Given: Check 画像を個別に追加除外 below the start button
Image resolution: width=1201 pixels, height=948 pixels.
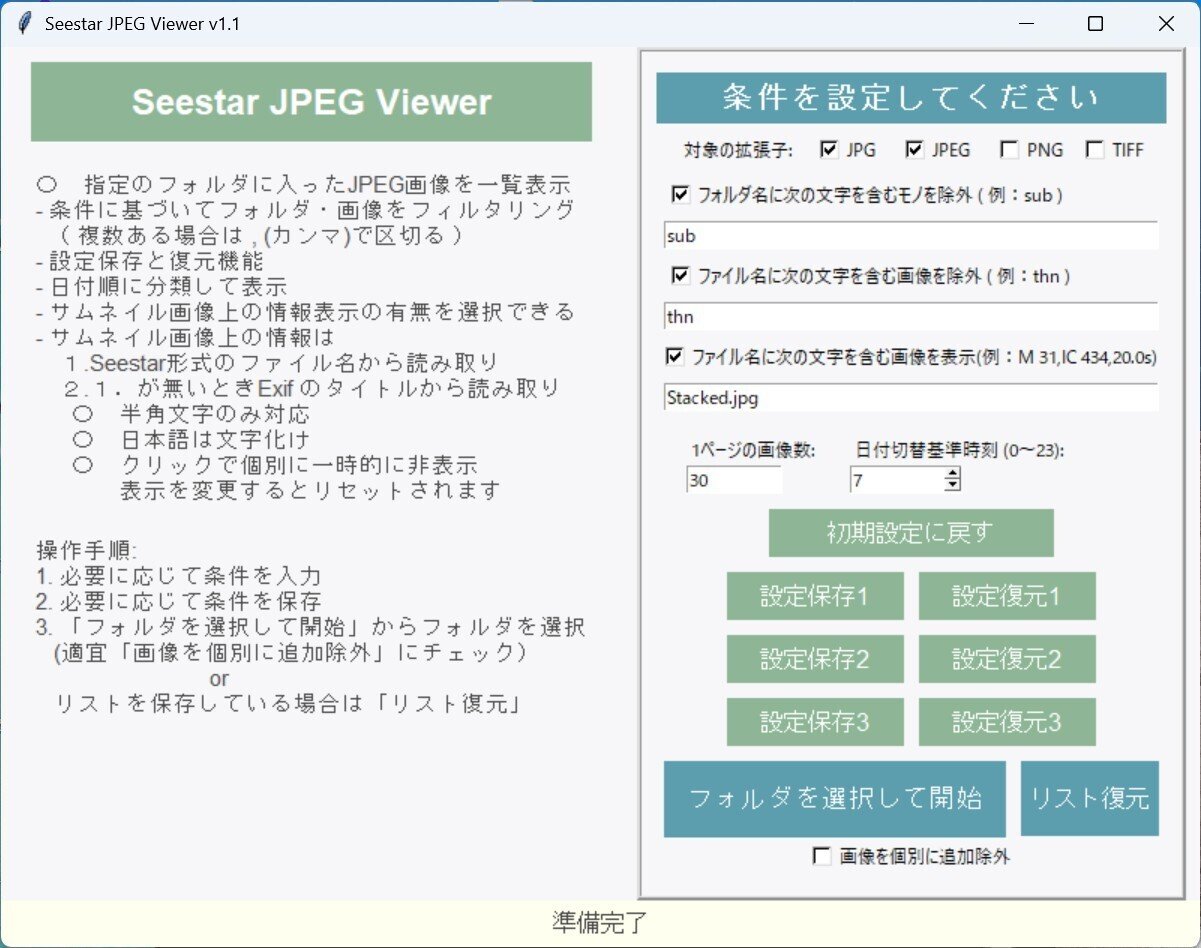Looking at the screenshot, I should (x=822, y=855).
